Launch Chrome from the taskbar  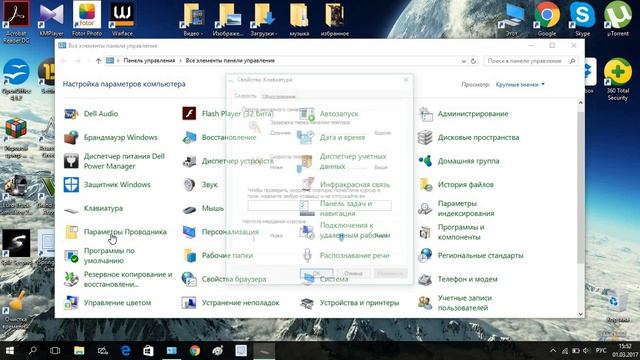pos(195,351)
